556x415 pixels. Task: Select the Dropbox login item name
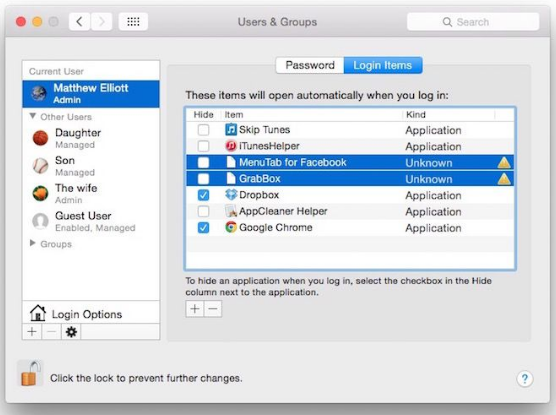[259, 195]
